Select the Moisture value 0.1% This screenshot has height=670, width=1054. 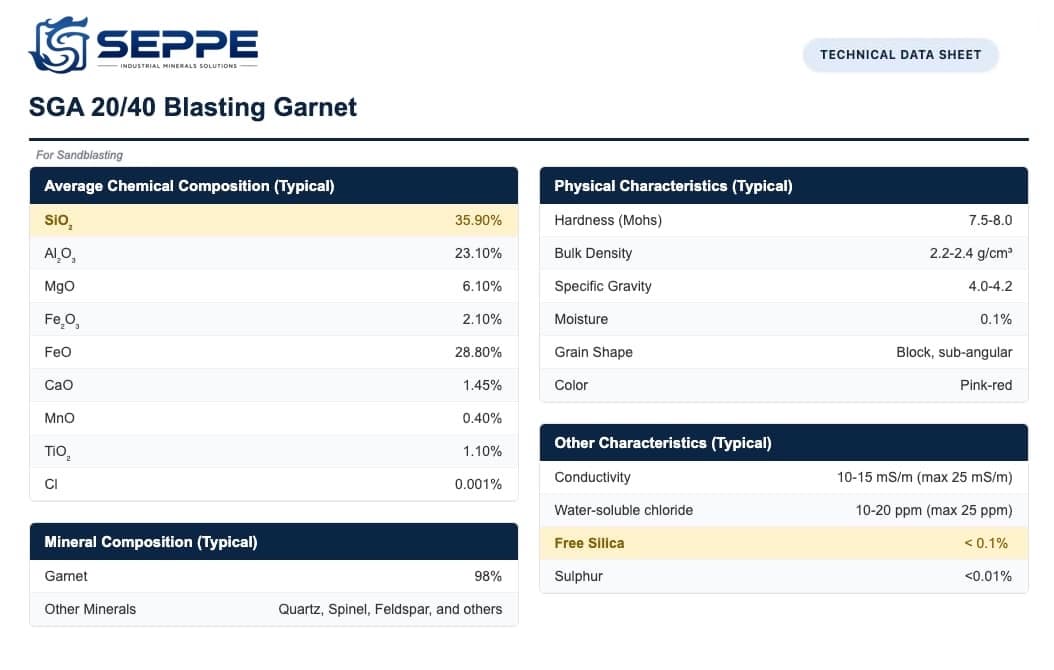(996, 319)
